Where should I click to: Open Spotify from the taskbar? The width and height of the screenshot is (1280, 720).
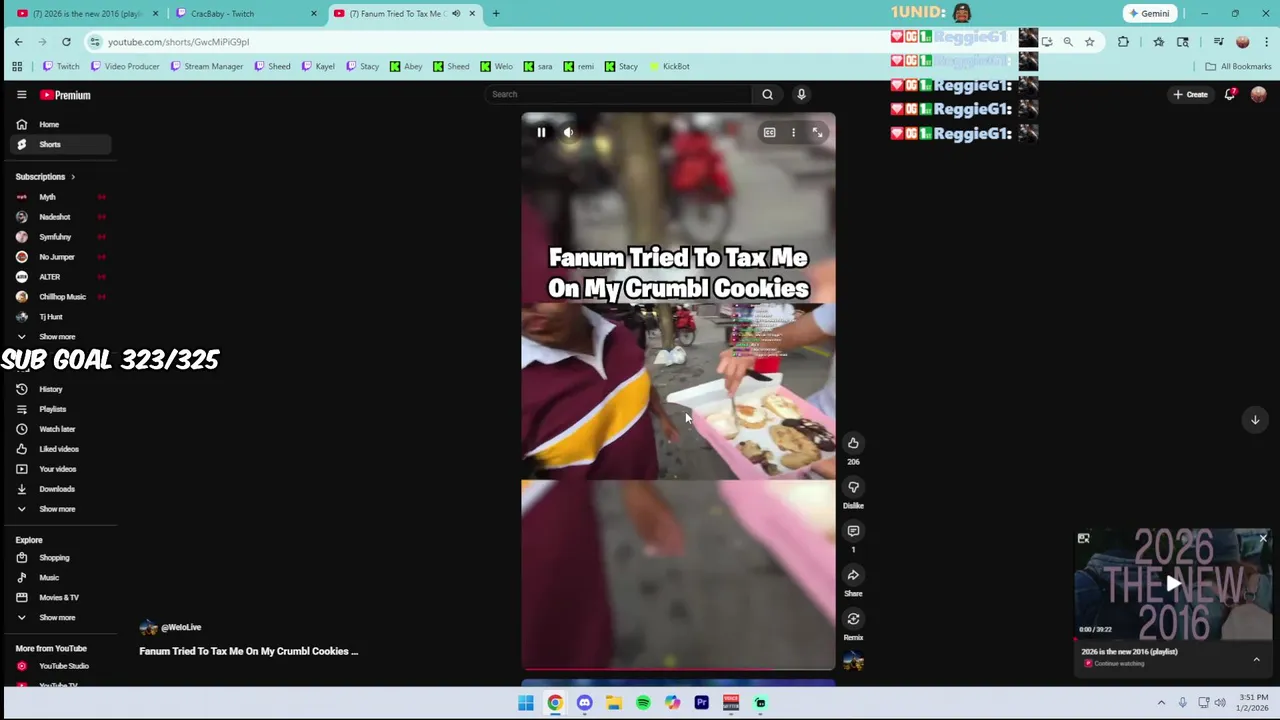point(643,703)
